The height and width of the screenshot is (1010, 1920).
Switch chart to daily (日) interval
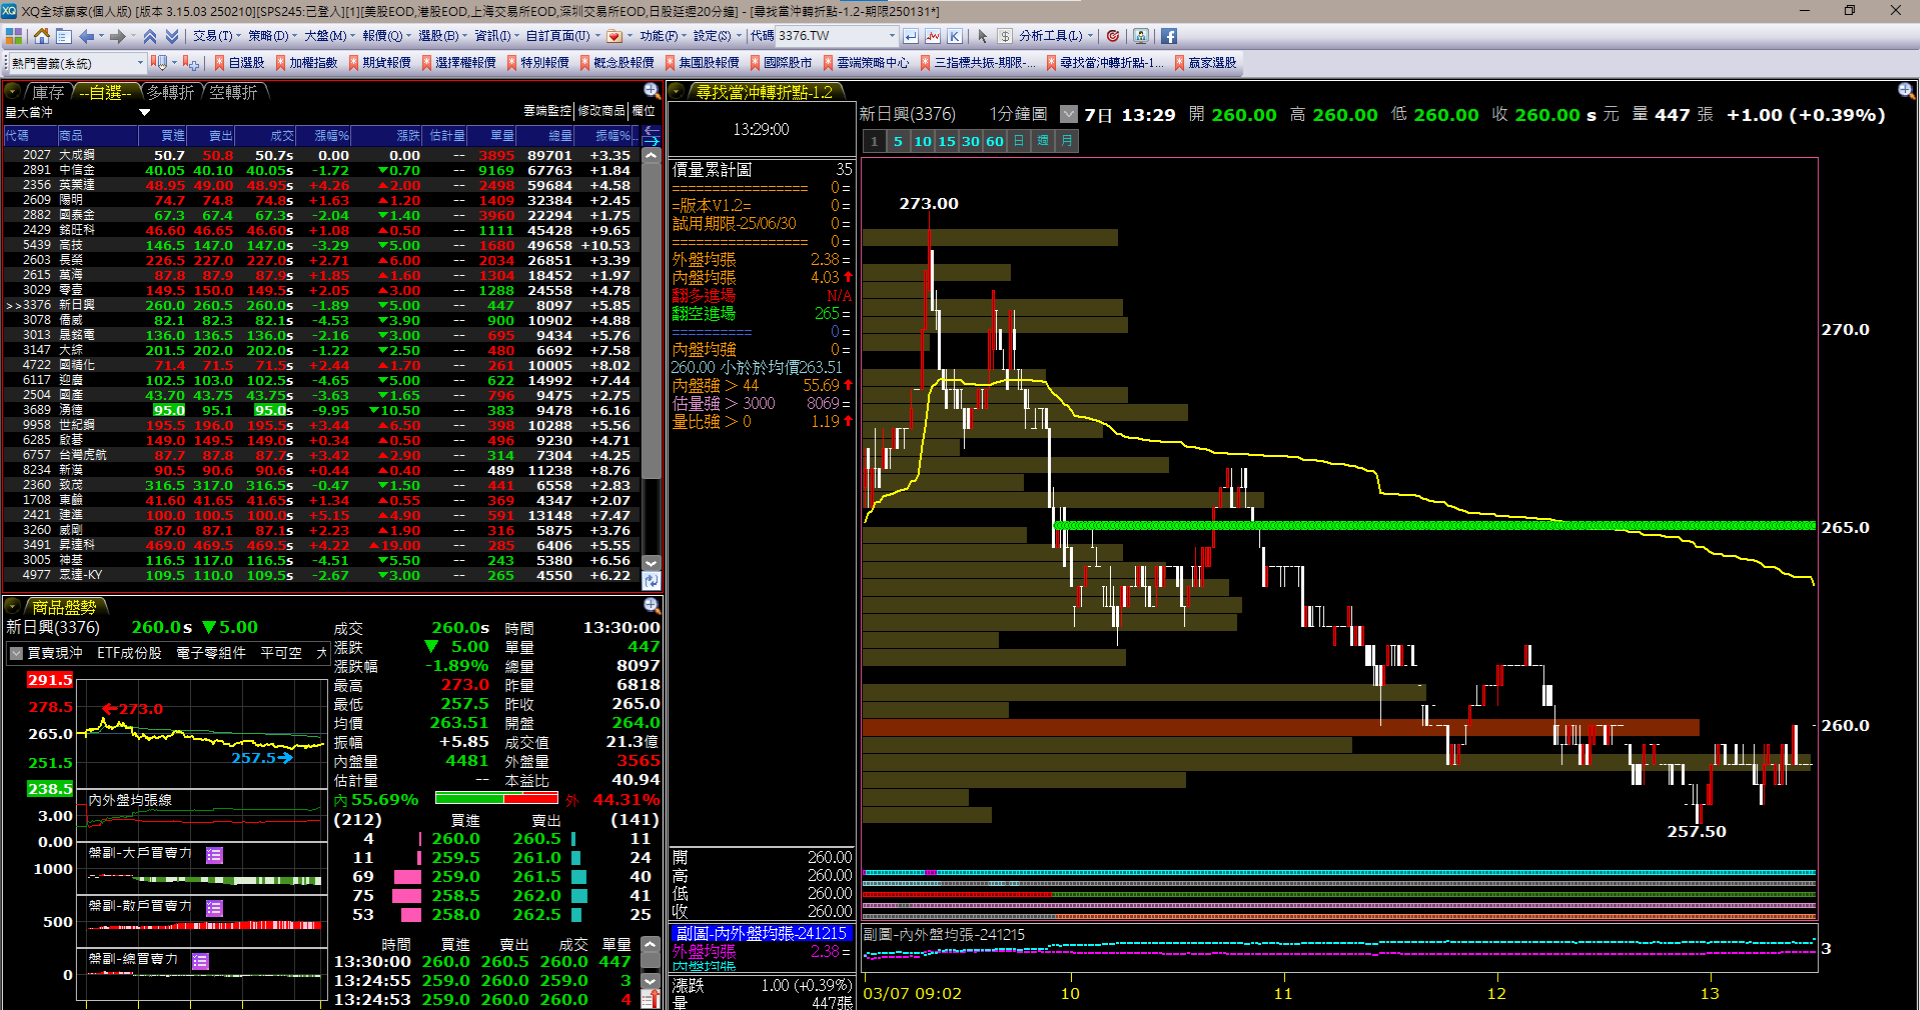coord(1018,141)
